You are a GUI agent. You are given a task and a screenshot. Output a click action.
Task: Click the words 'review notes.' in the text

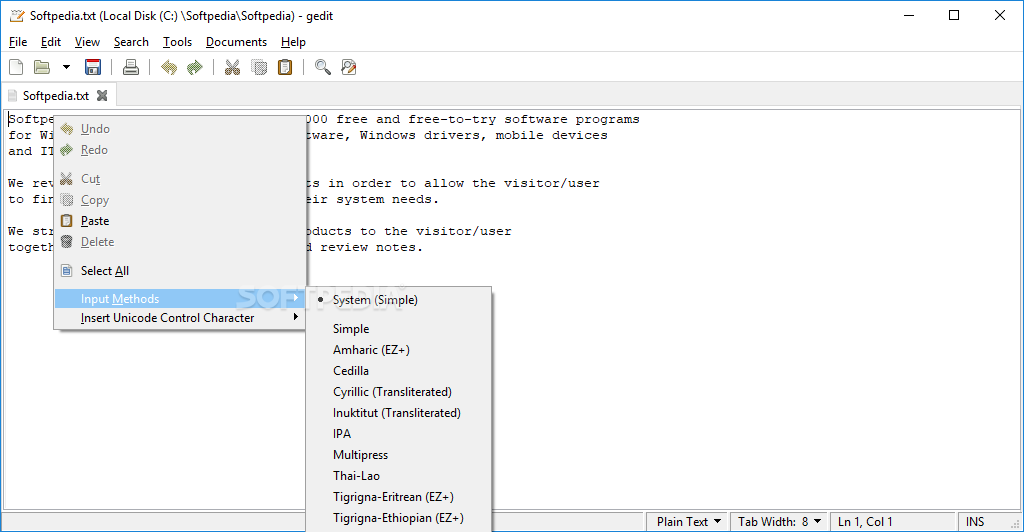[371, 247]
